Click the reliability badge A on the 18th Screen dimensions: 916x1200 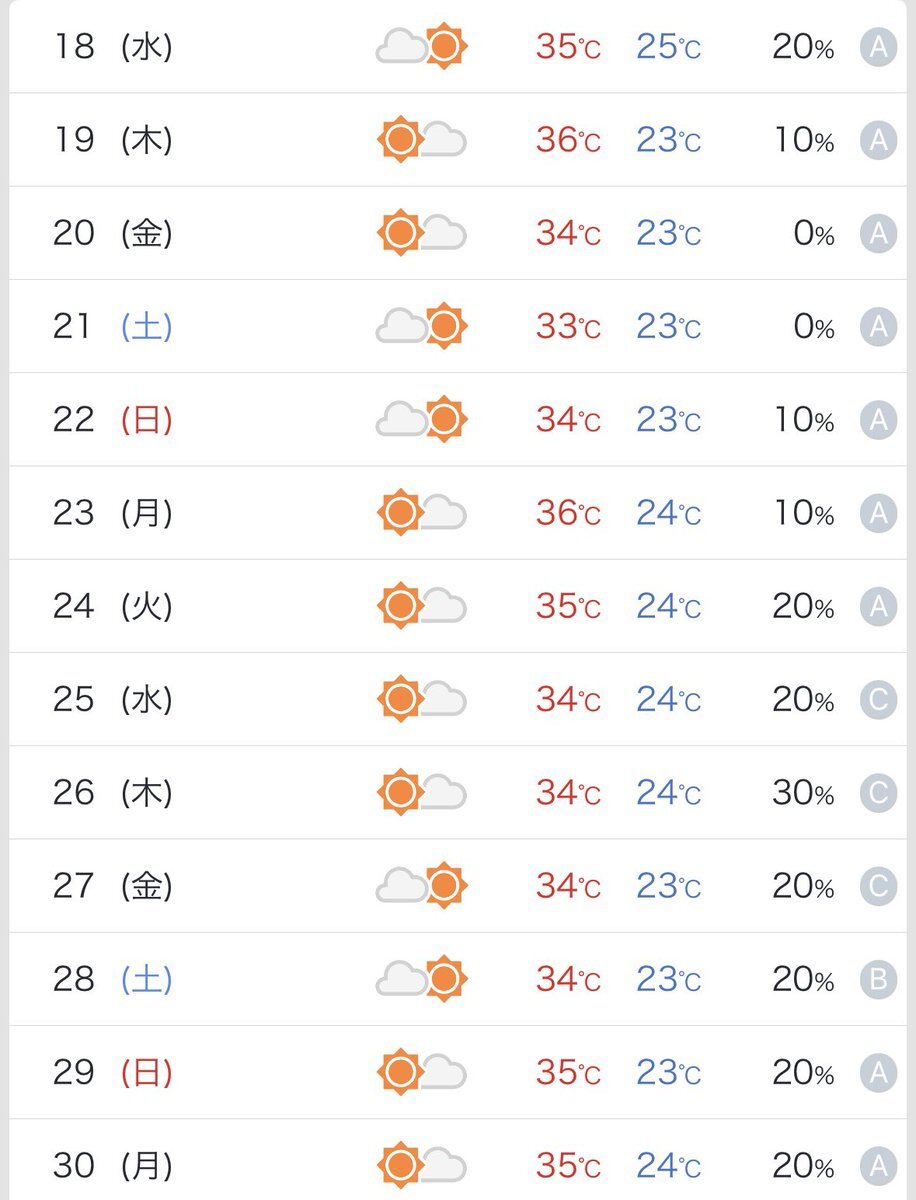(878, 47)
